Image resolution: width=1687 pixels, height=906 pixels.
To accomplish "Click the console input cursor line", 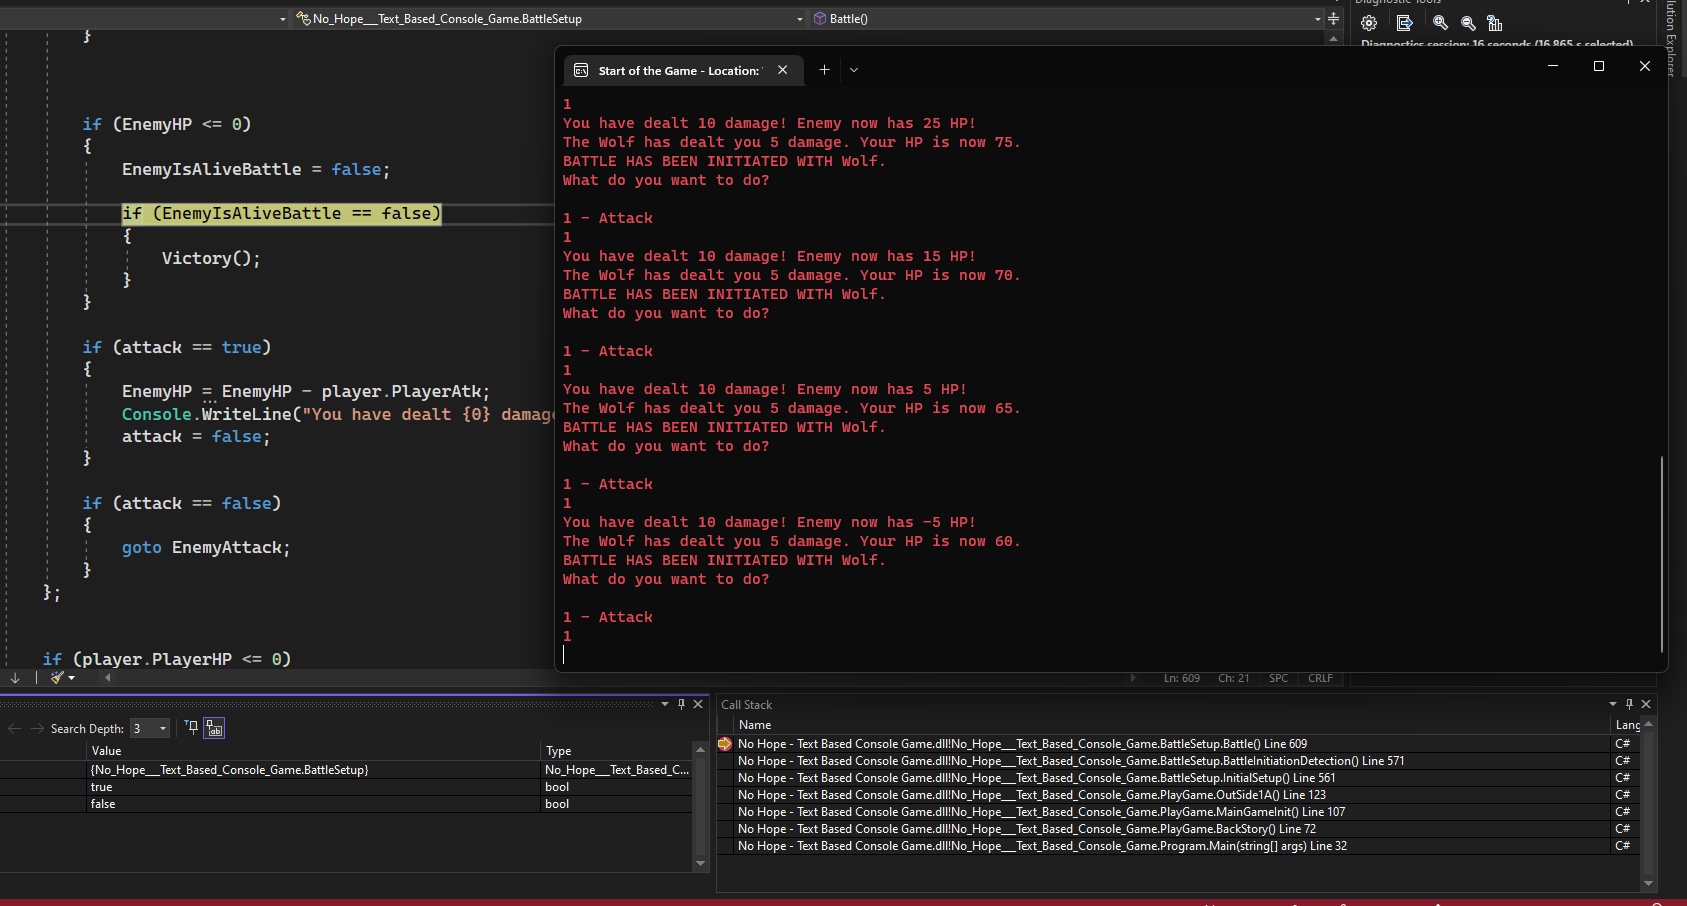I will coord(564,655).
